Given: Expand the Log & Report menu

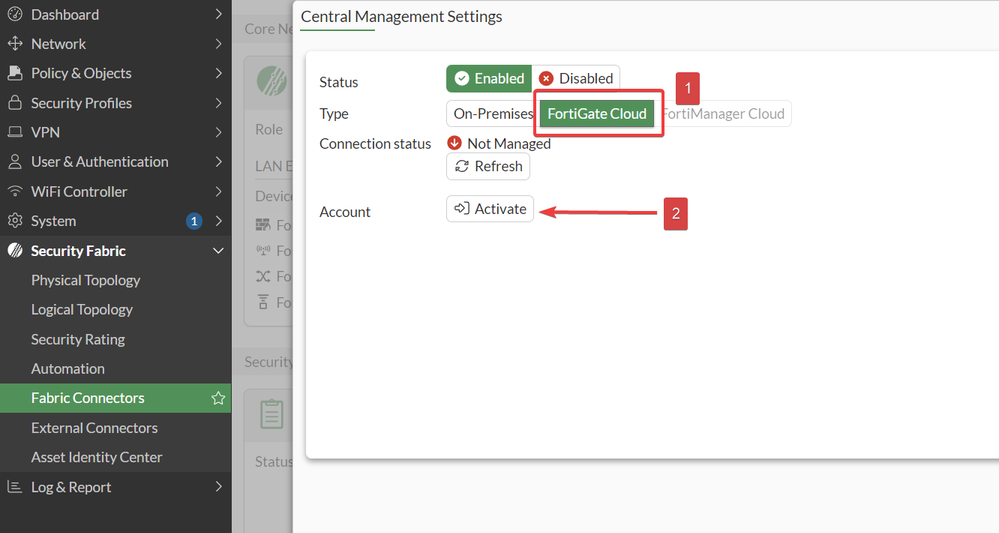Looking at the screenshot, I should coord(218,487).
